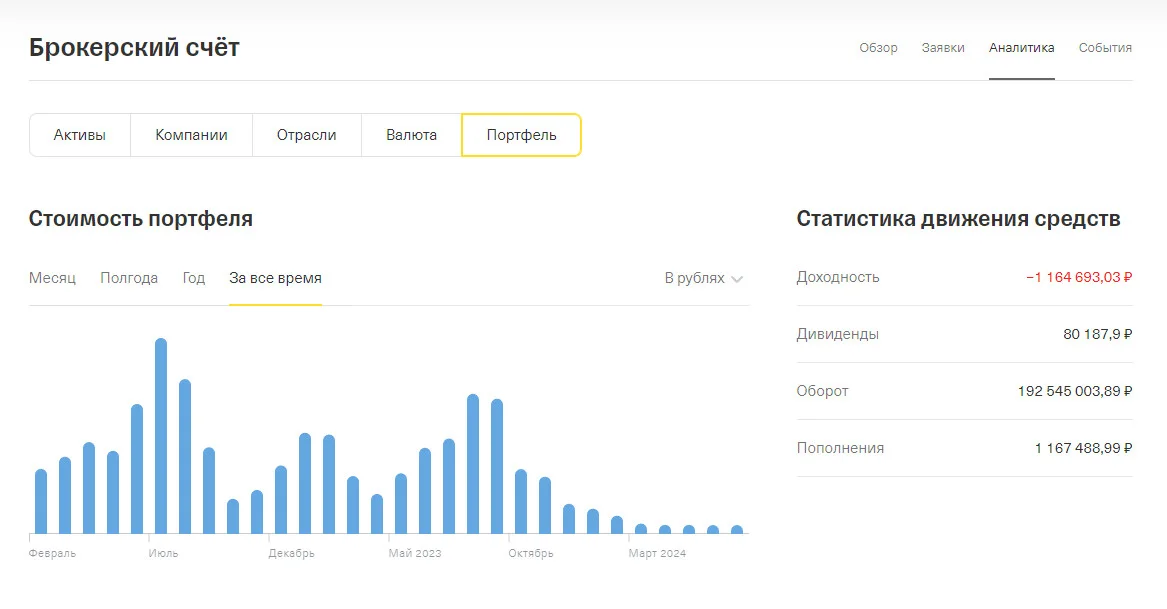The image size is (1167, 609).
Task: Expand the В рублях currency dropdown
Action: pyautogui.click(x=703, y=278)
